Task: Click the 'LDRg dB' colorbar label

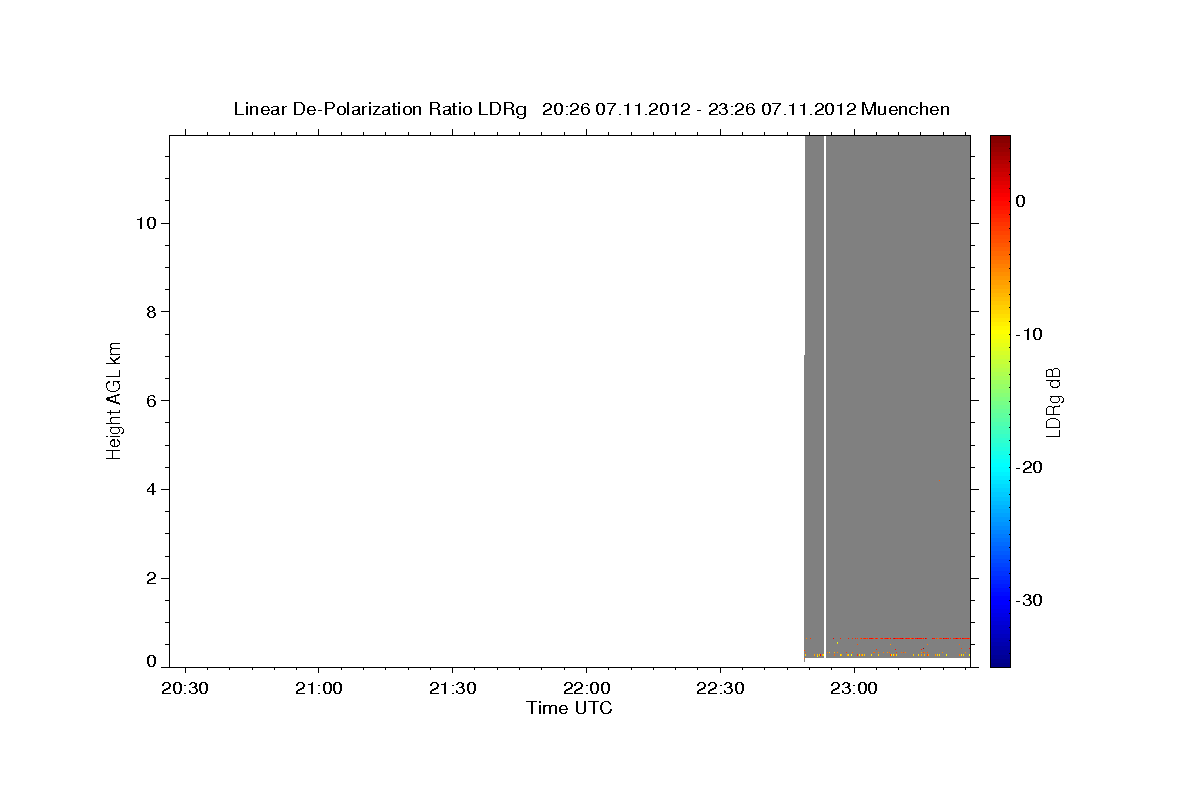Action: click(1053, 401)
